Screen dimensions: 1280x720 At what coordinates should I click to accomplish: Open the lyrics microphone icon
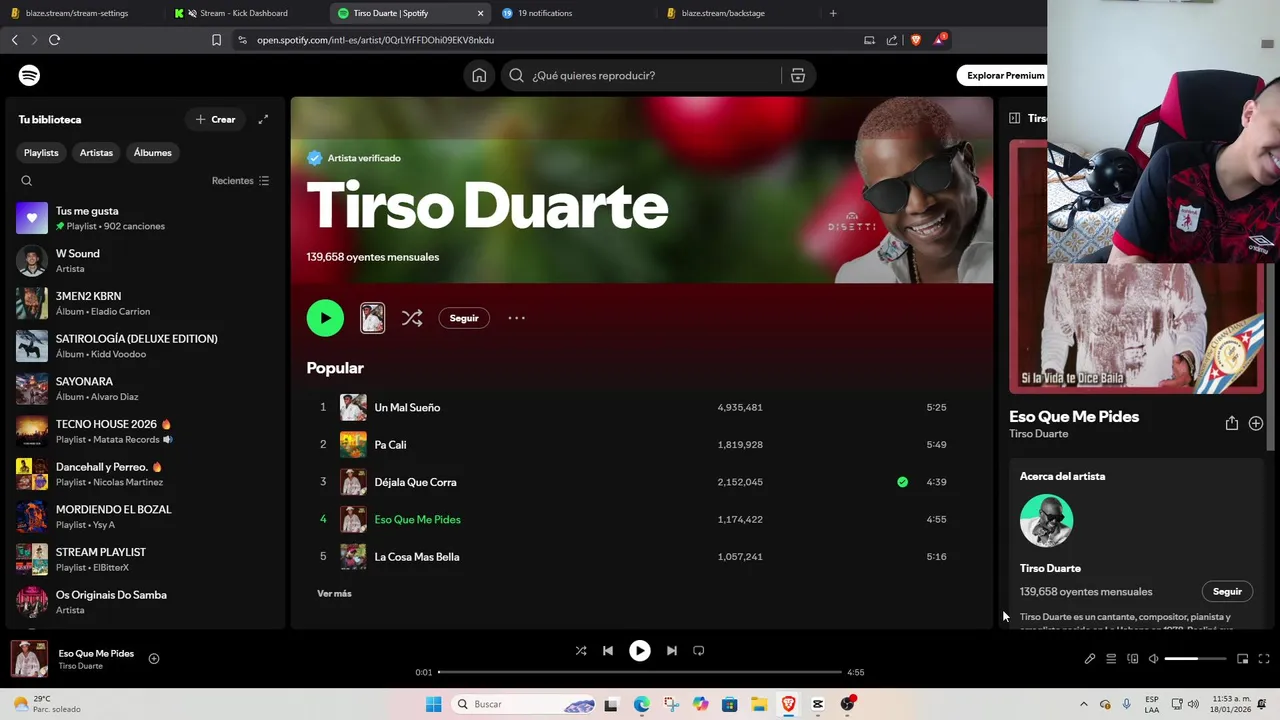coord(1090,659)
